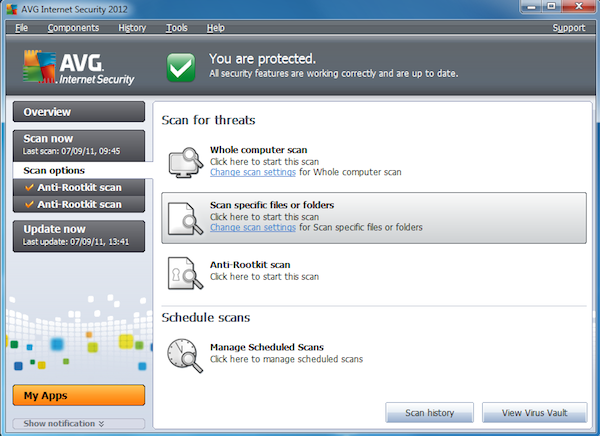Close the AVG window
Screen dimensions: 600x436
pyautogui.click(x=579, y=7)
